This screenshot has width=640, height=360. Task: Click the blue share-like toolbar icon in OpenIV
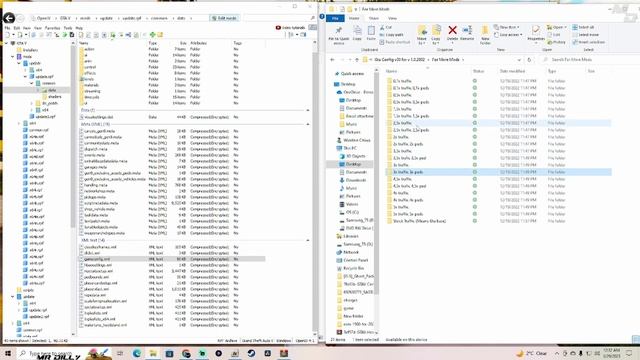point(128,35)
